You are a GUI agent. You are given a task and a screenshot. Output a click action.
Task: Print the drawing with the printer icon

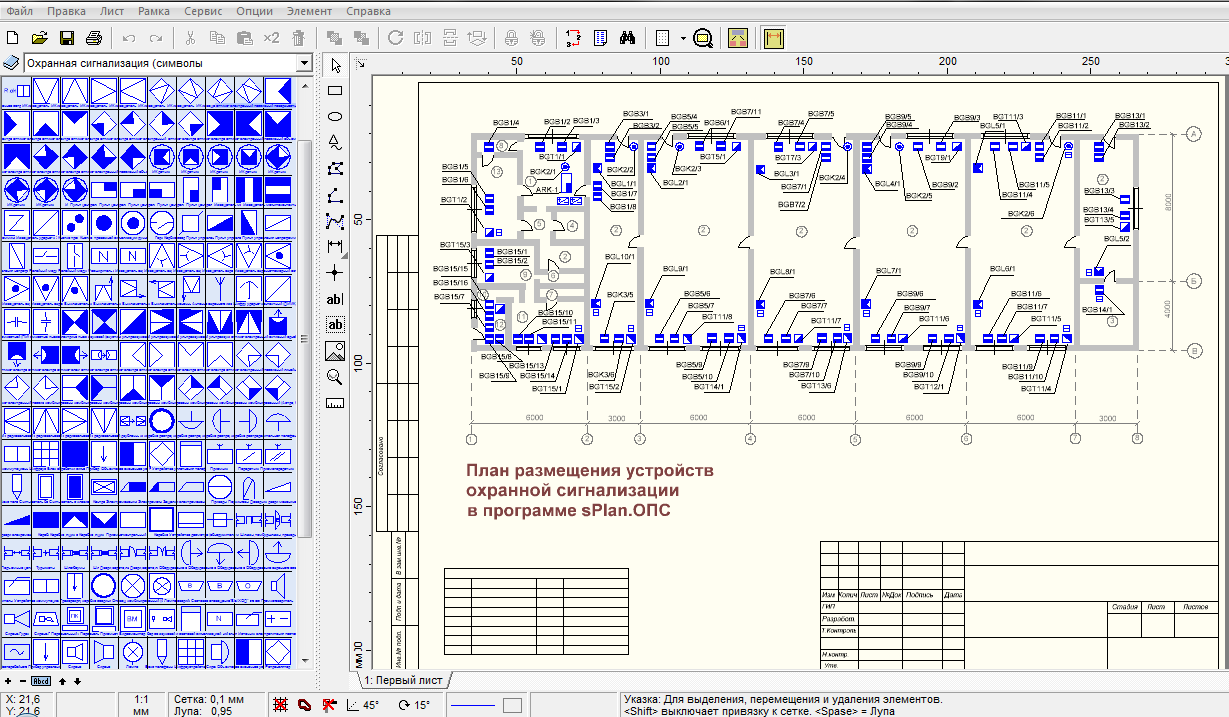(94, 38)
